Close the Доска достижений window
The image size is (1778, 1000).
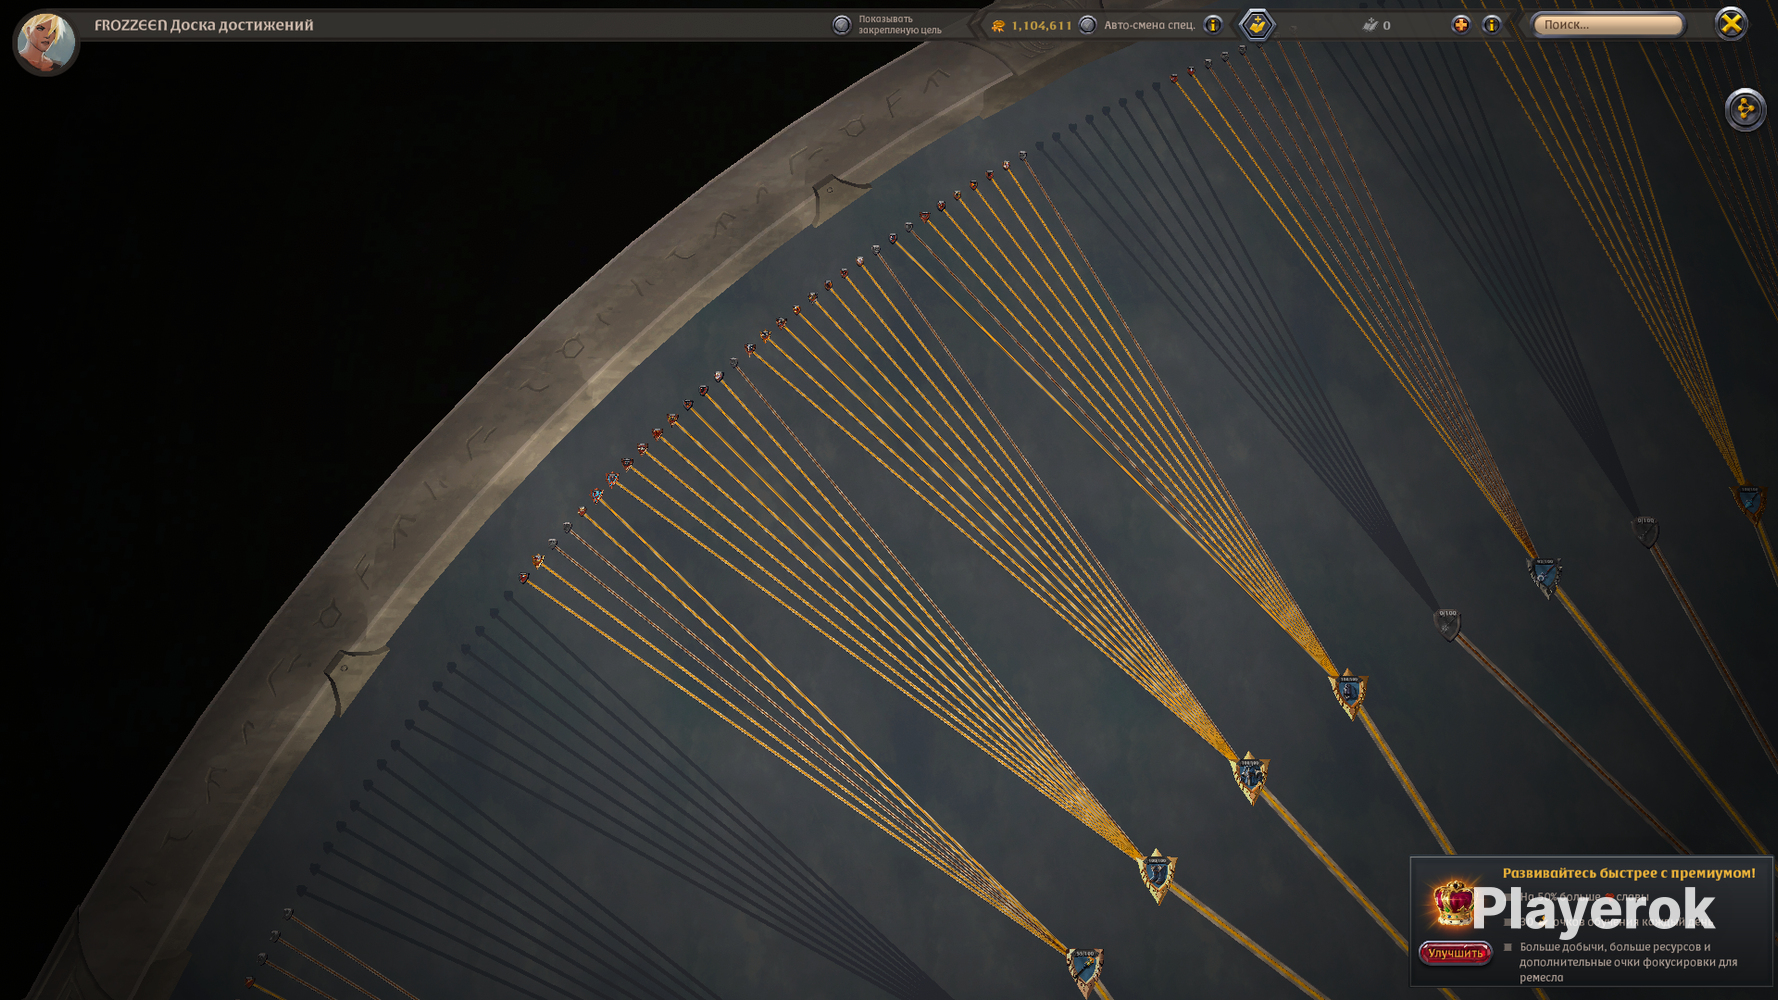[1731, 23]
